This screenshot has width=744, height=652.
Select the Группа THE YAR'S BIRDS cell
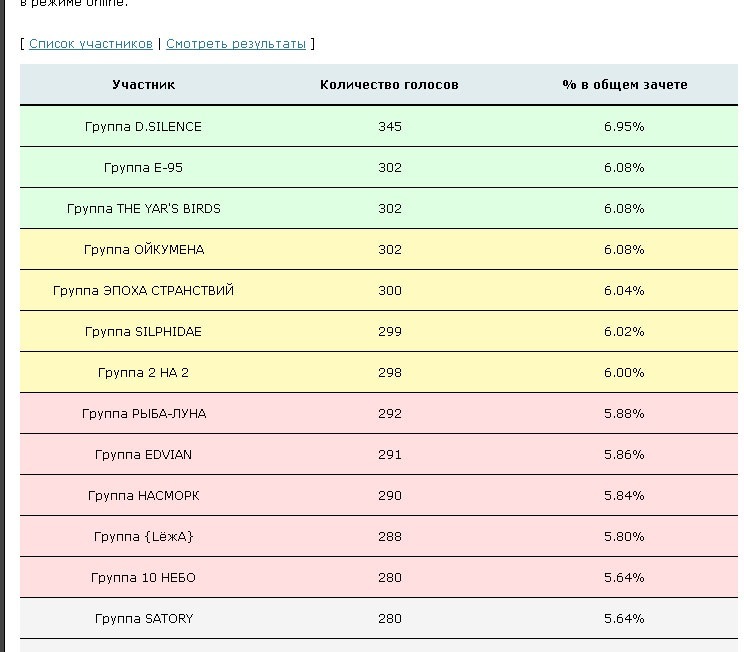[x=143, y=209]
